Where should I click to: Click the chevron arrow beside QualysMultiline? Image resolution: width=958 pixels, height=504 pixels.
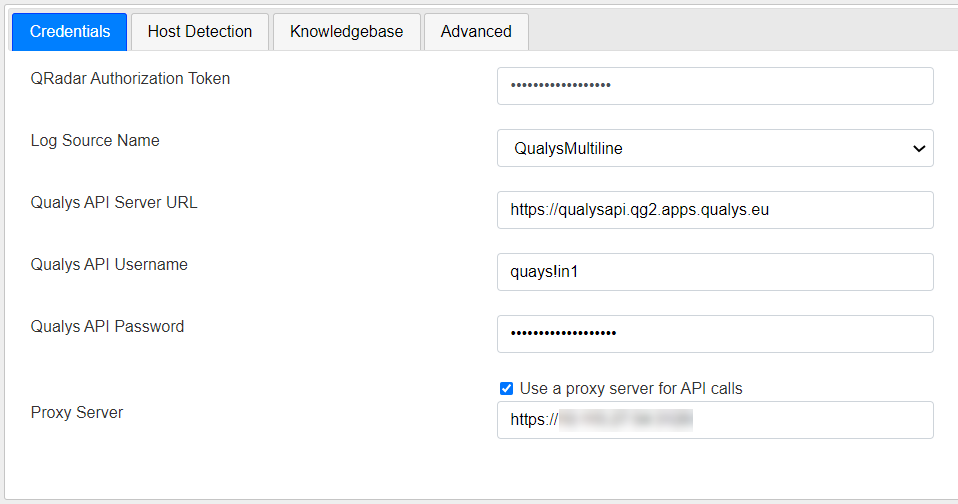tap(918, 148)
